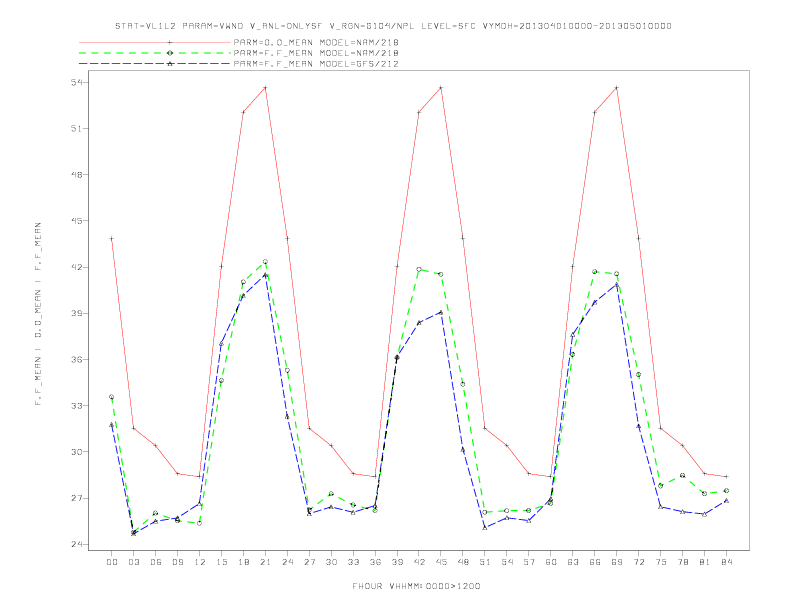Click y-axis tick label 42

point(76,267)
